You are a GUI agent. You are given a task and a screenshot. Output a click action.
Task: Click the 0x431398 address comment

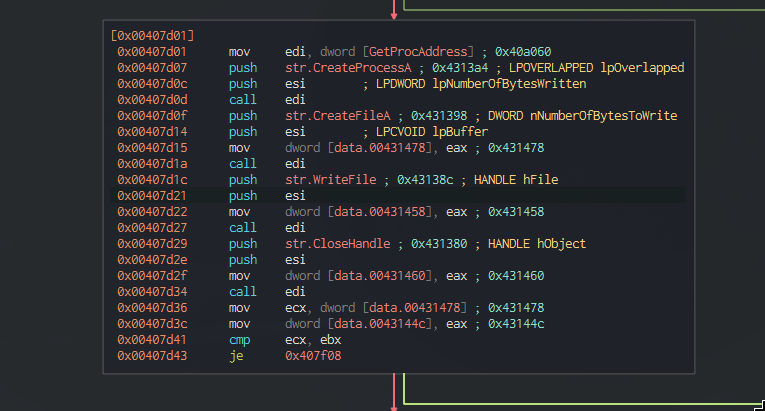(x=439, y=116)
